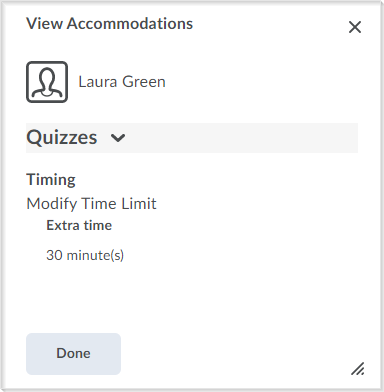Click the Timing heading
The width and height of the screenshot is (384, 392).
[x=51, y=180]
